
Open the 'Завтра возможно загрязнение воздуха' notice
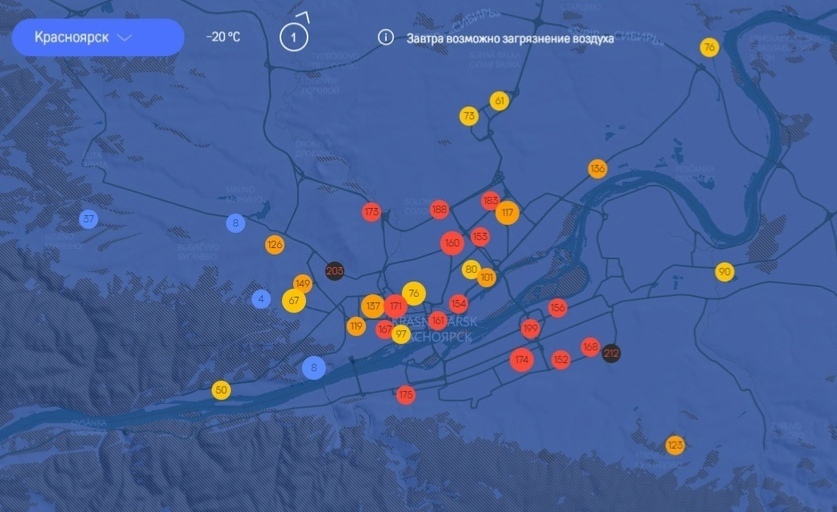[x=510, y=39]
